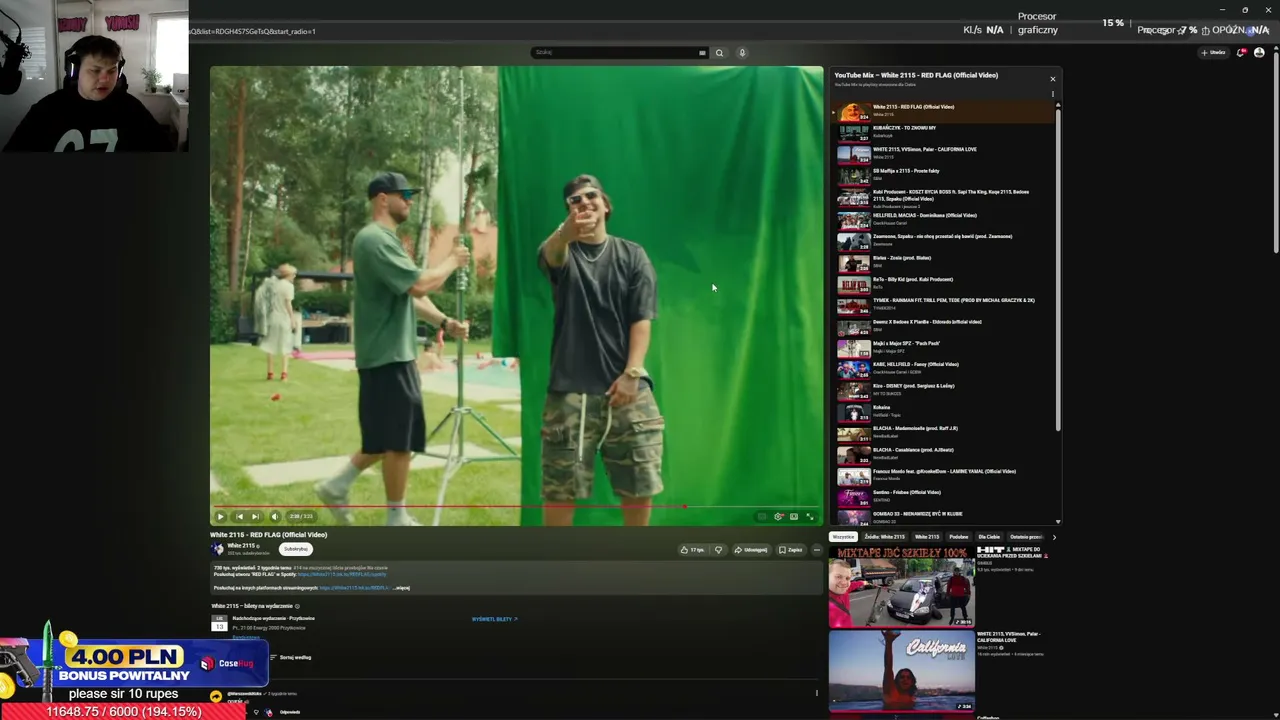
Task: Toggle subtitles on the video player
Action: tap(762, 516)
